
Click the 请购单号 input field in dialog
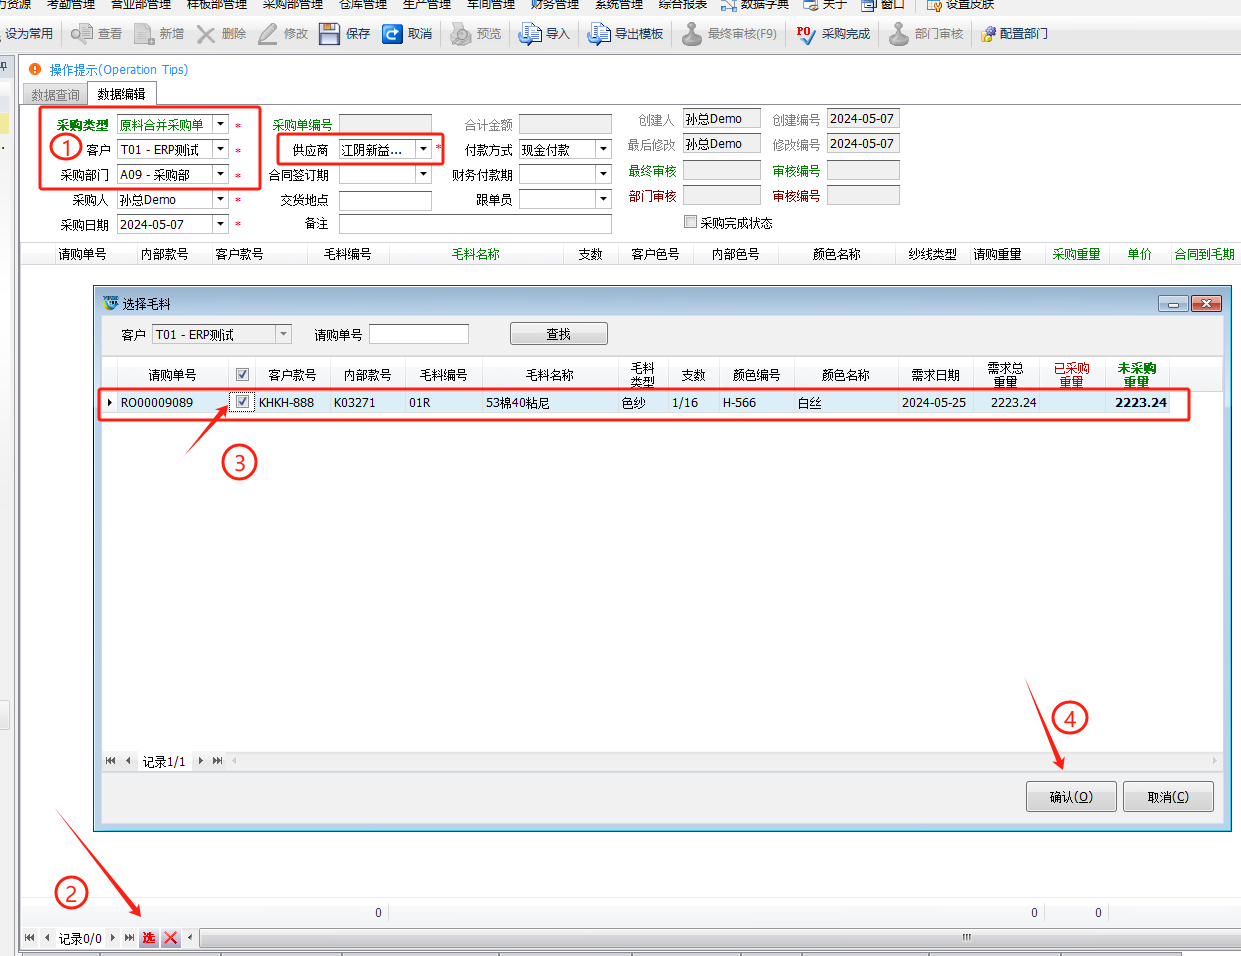click(x=419, y=334)
